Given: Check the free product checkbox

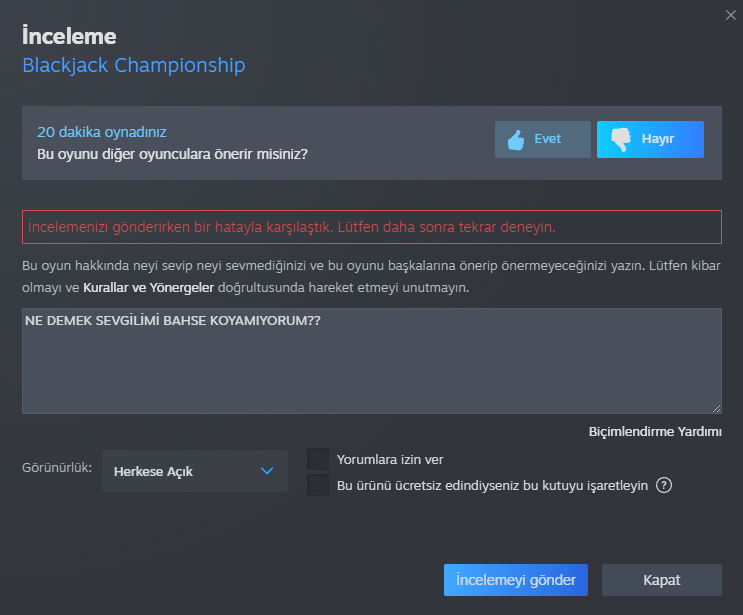Looking at the screenshot, I should coord(318,485).
